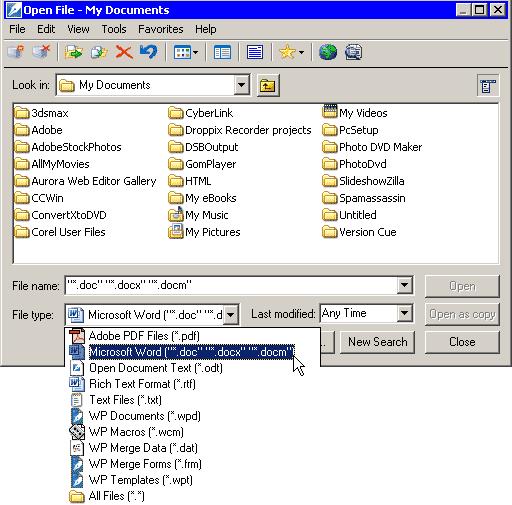This screenshot has height=505, width=512.
Task: Click the map network drive icon
Action: pyautogui.click(x=16, y=52)
